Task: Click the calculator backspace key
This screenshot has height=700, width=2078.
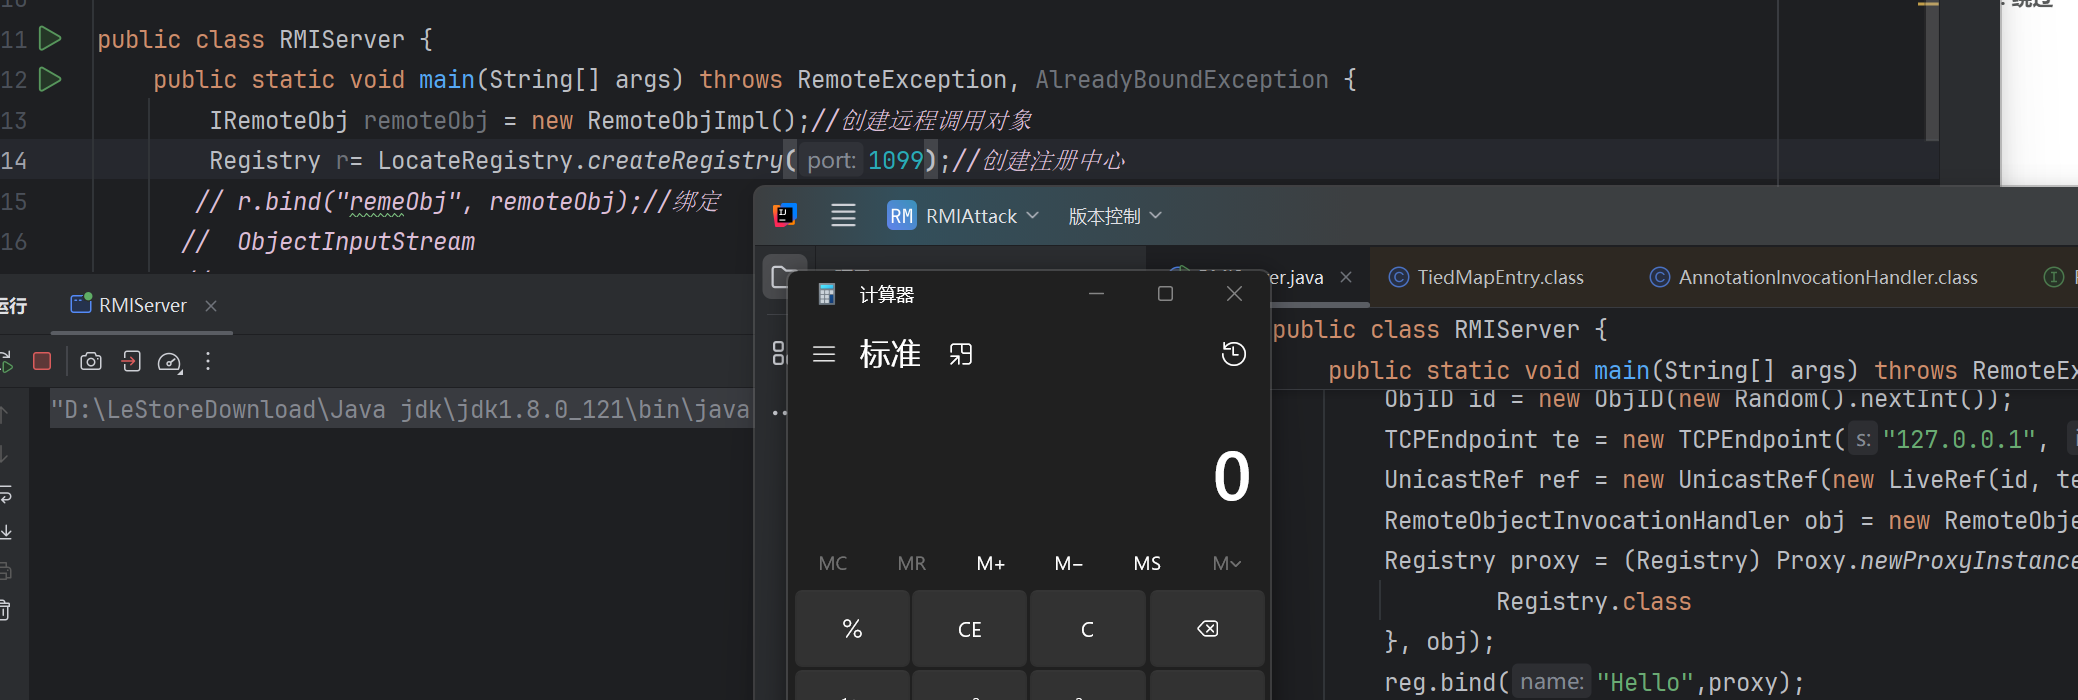Action: [1207, 629]
